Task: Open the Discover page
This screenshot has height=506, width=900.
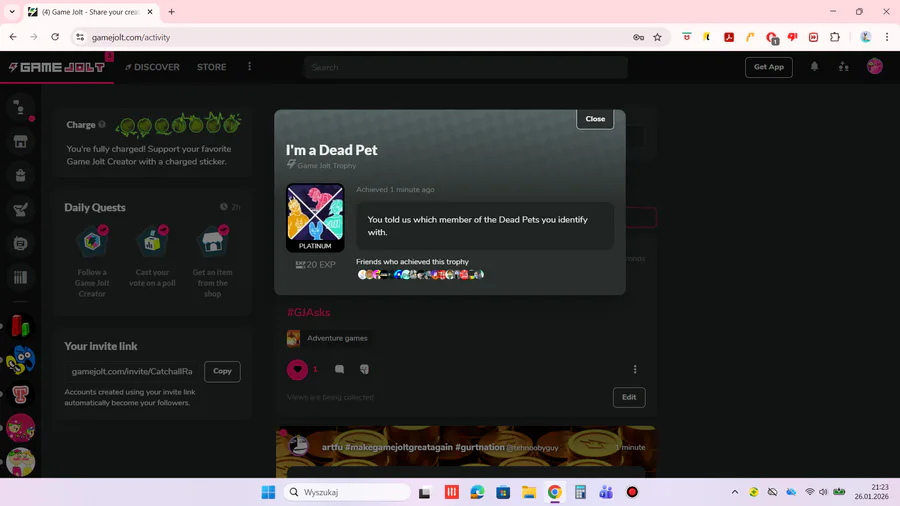Action: coord(152,67)
